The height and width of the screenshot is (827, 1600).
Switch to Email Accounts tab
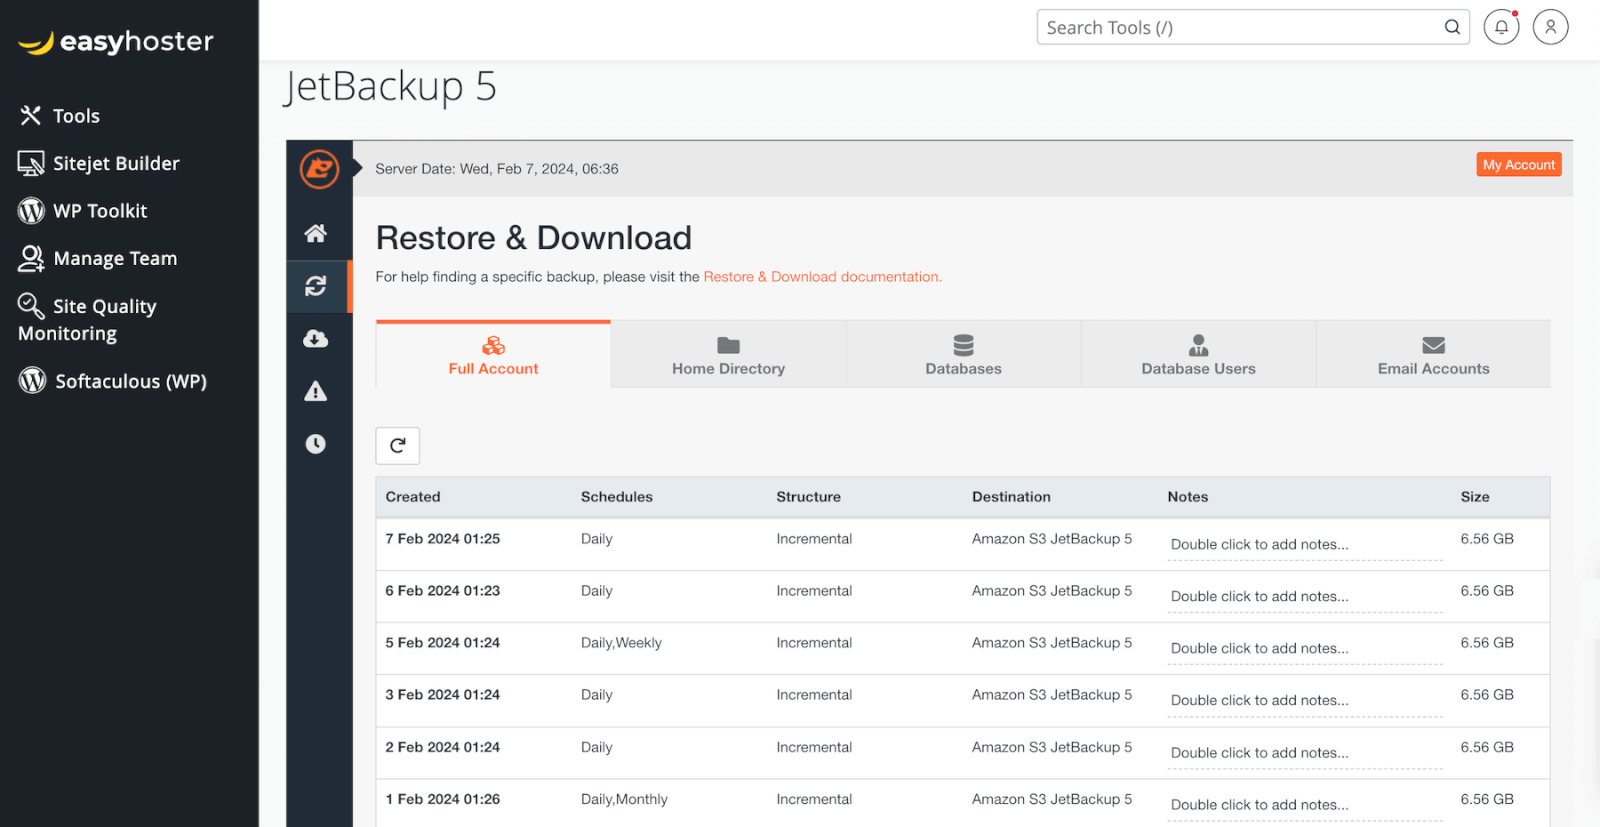pos(1434,355)
